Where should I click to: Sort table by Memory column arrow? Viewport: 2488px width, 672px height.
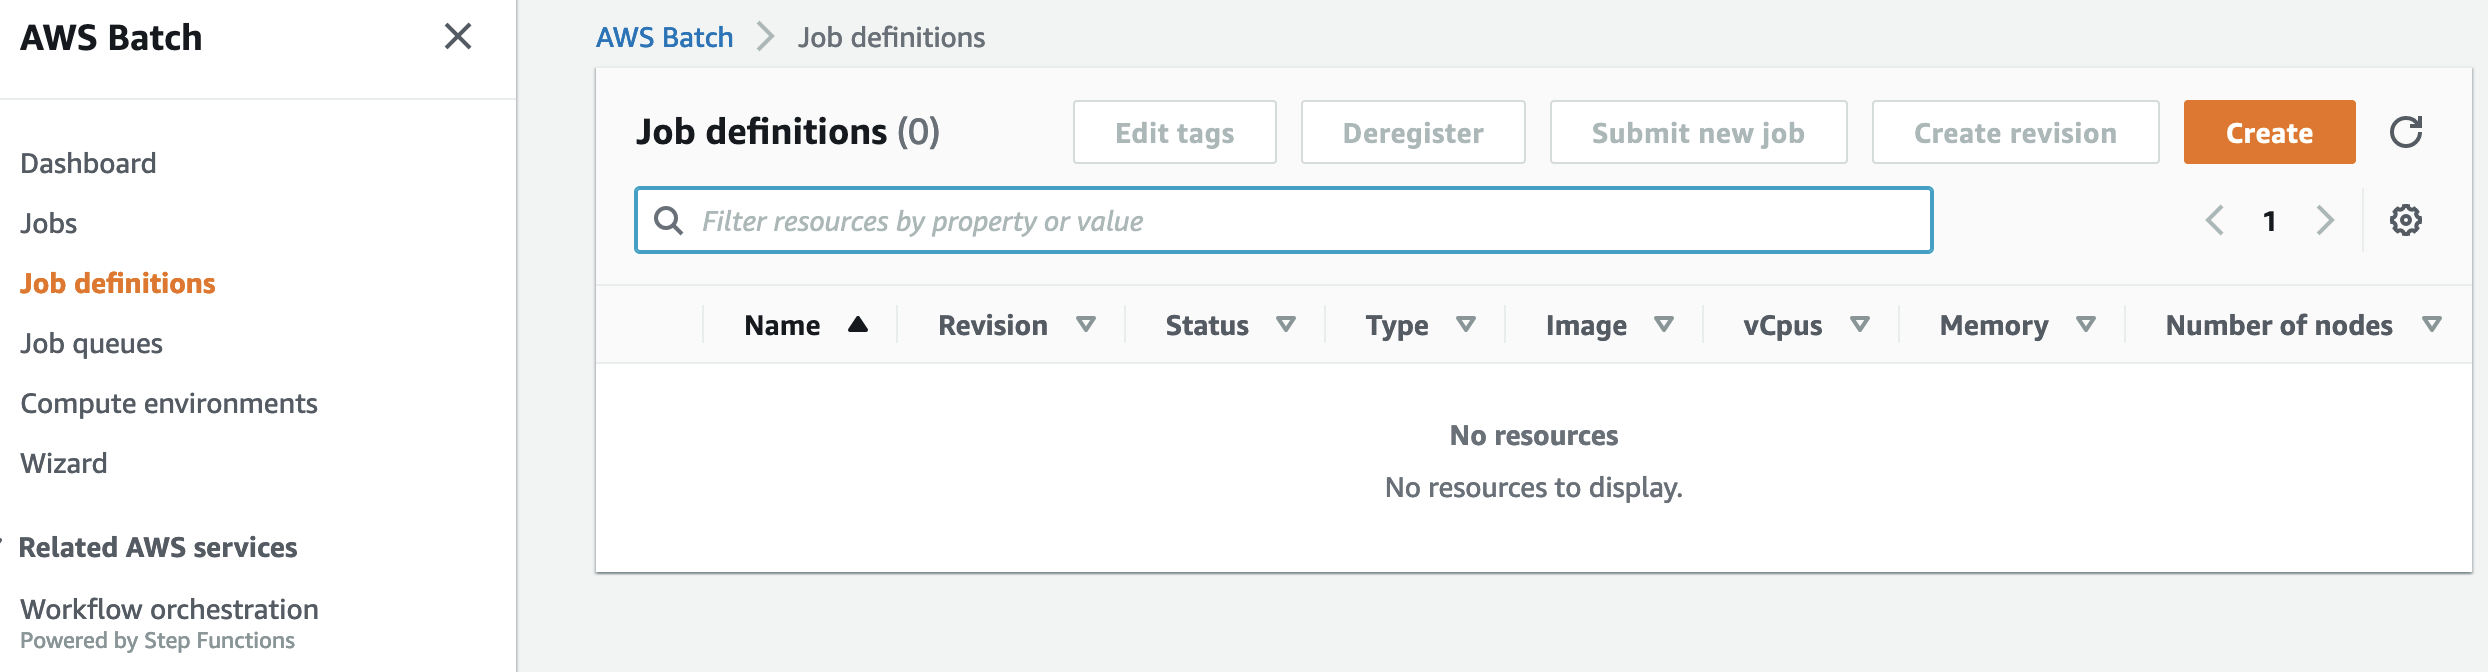point(2086,324)
